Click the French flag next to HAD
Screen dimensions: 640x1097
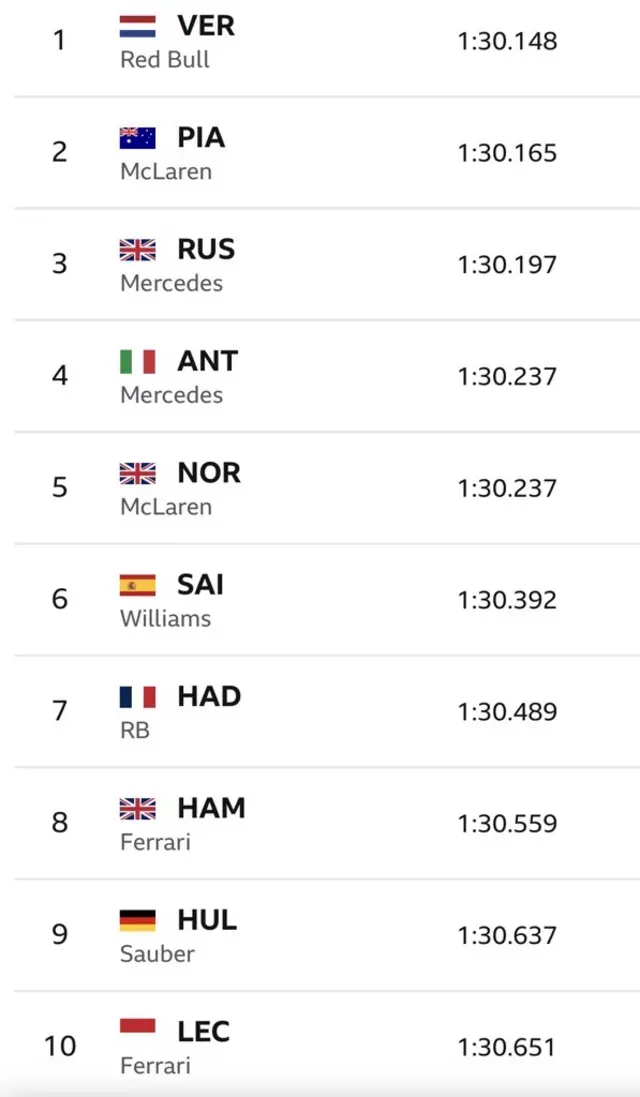(x=137, y=697)
